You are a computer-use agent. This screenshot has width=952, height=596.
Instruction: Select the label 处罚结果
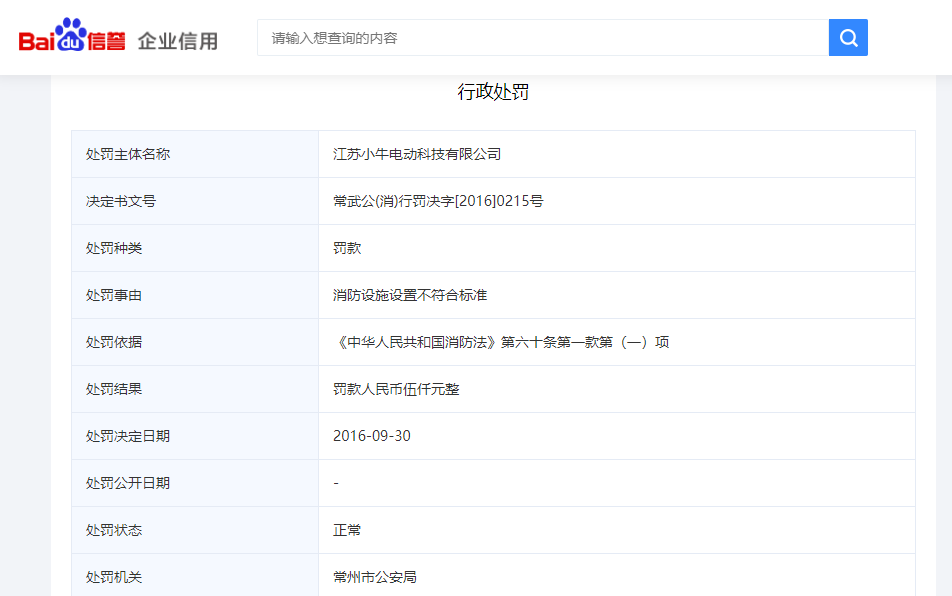coord(114,389)
